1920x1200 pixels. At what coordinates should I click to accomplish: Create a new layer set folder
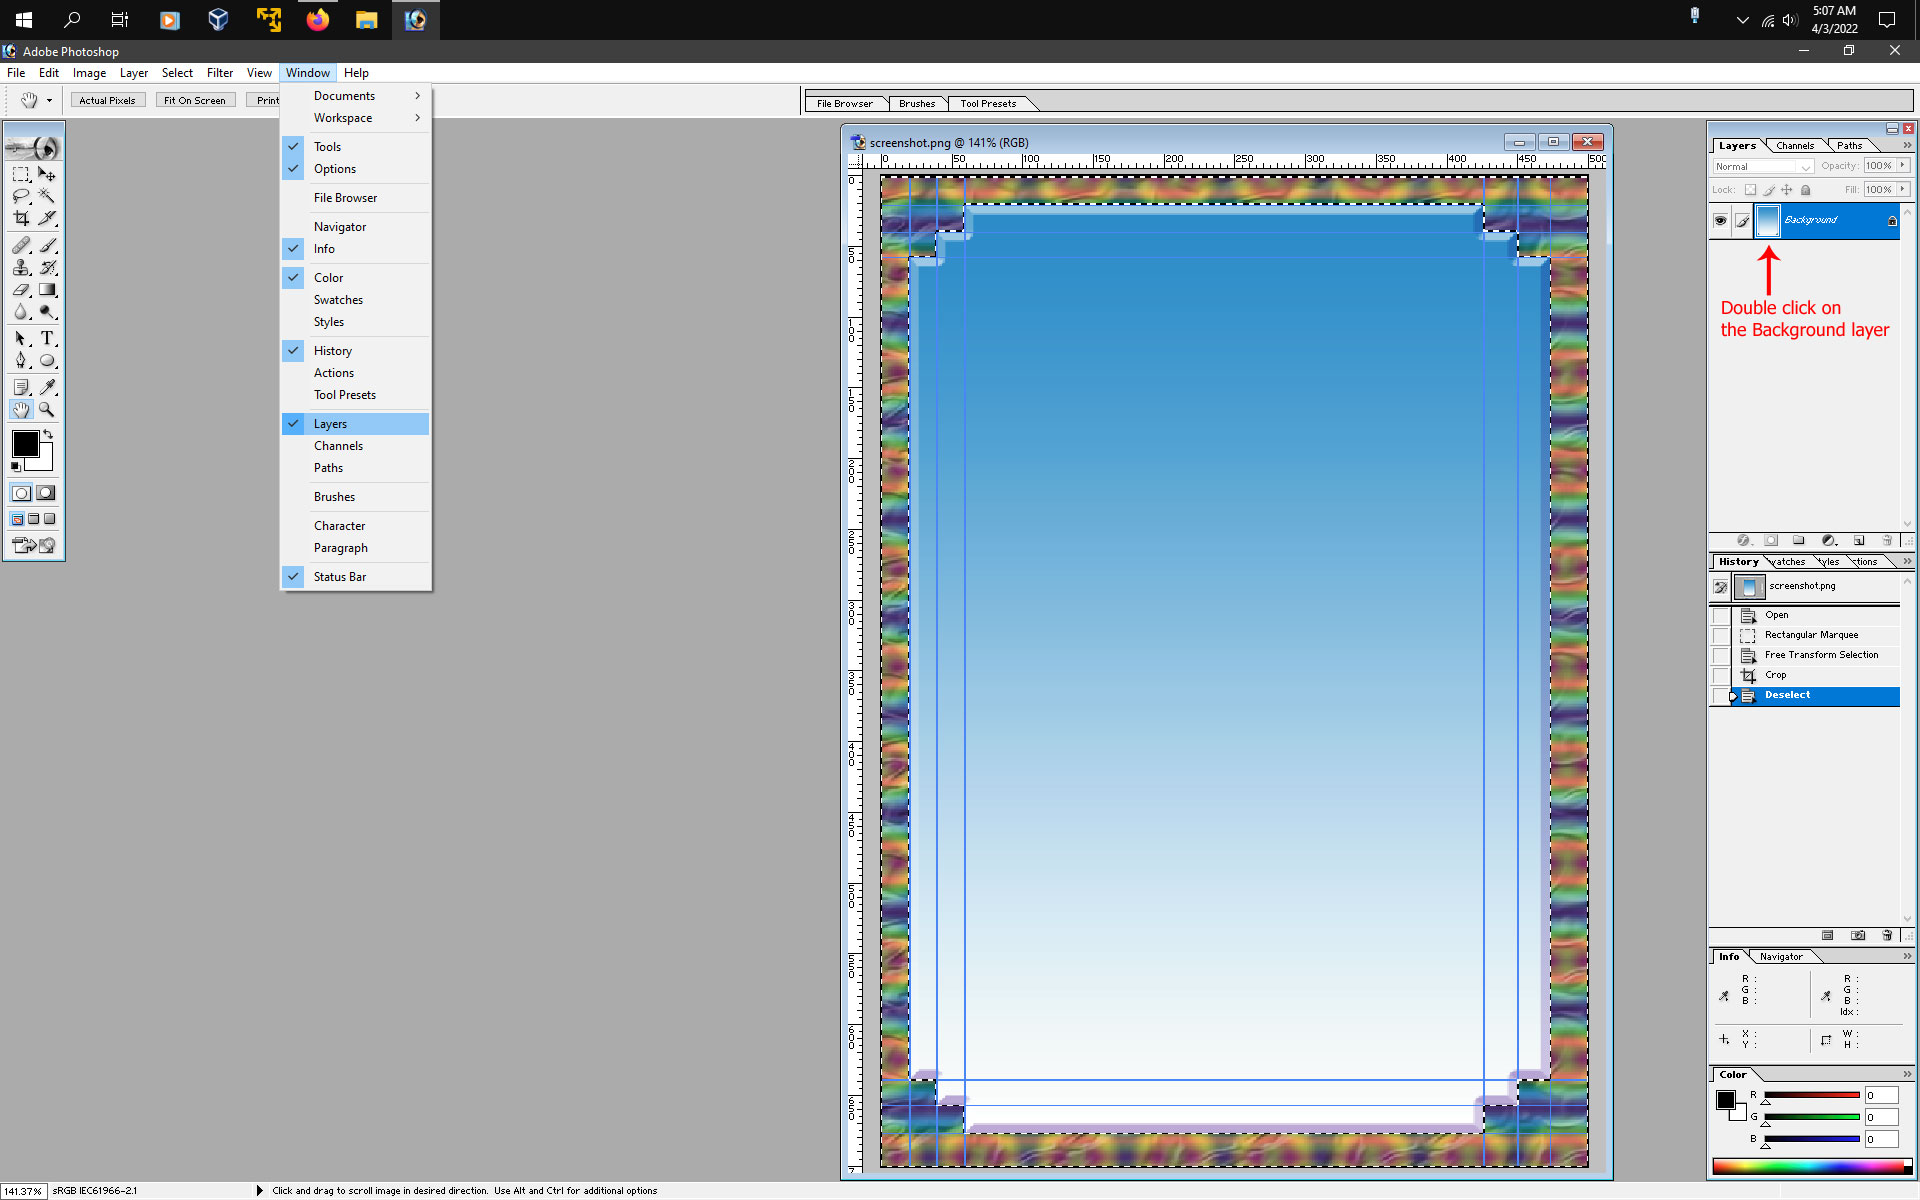point(1799,540)
